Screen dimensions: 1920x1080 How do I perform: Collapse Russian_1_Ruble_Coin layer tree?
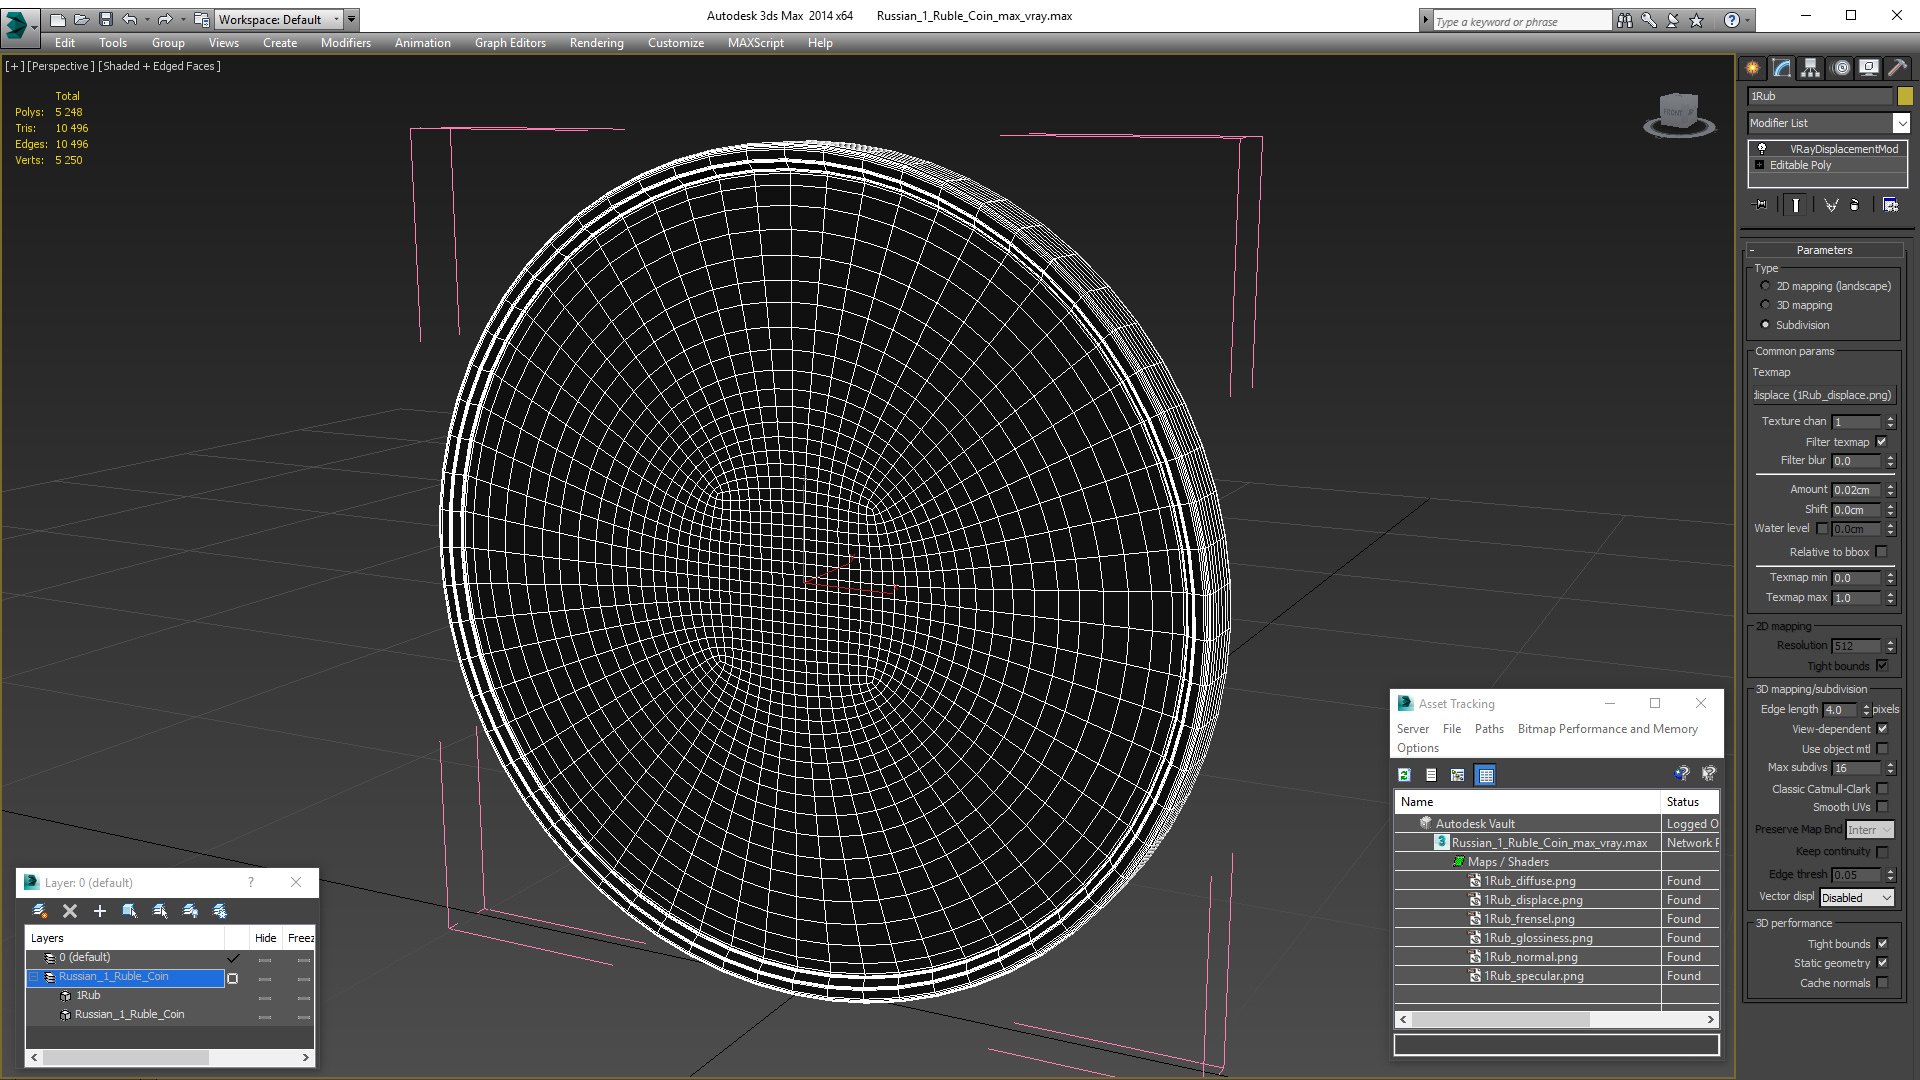(33, 977)
